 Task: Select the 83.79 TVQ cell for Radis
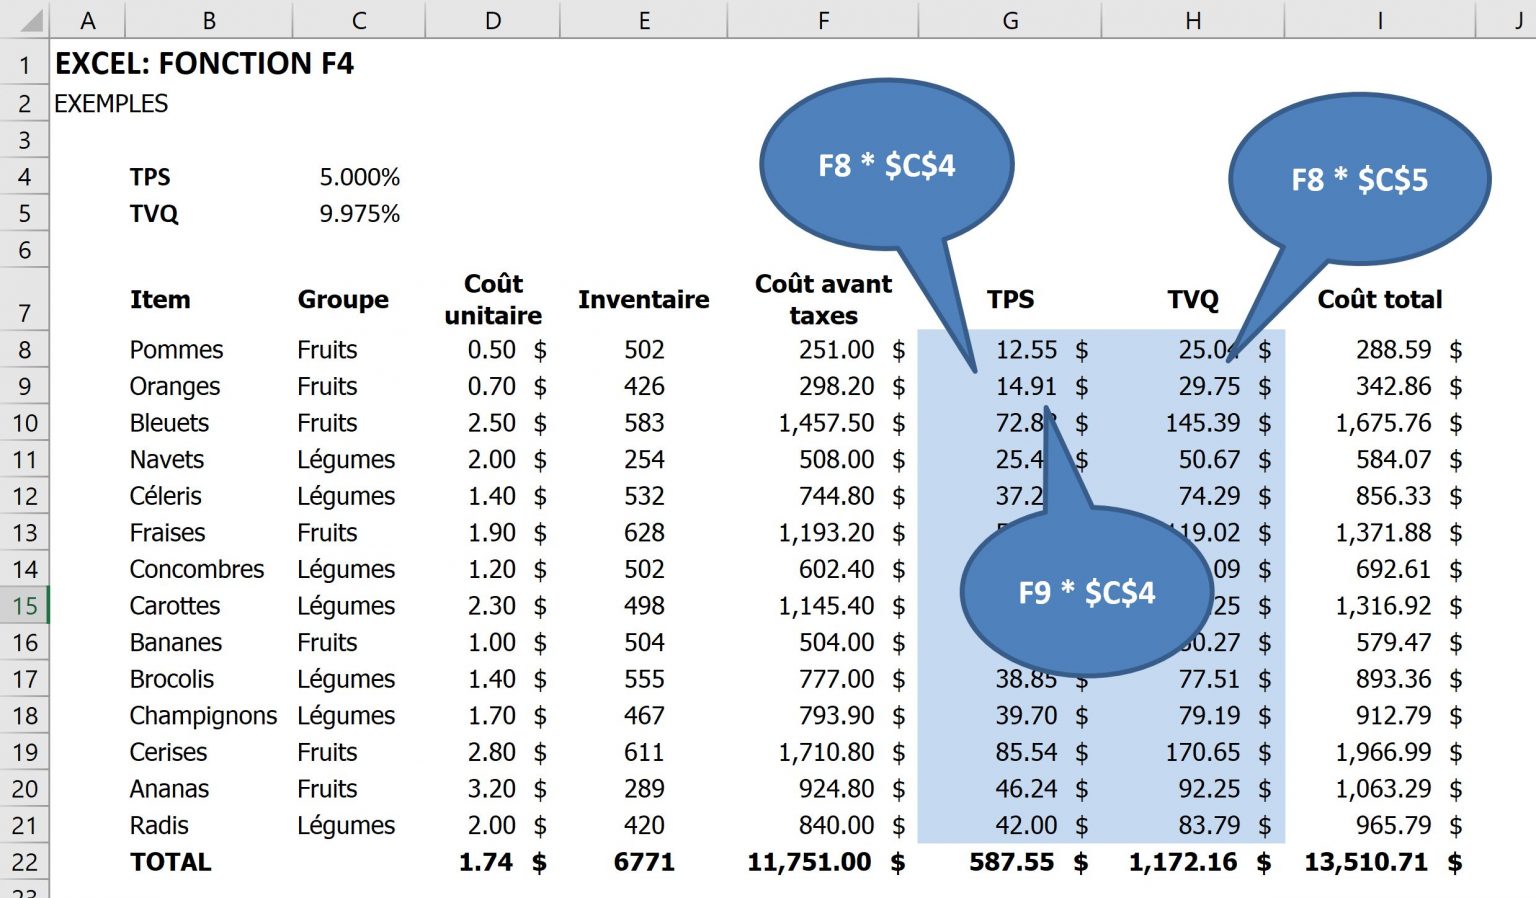click(1193, 826)
